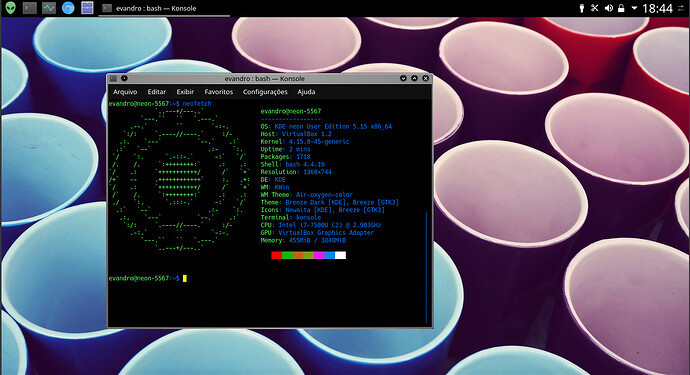
Task: Click the 'Theme: Breeze Dark [KDE]' line
Action: (330, 202)
